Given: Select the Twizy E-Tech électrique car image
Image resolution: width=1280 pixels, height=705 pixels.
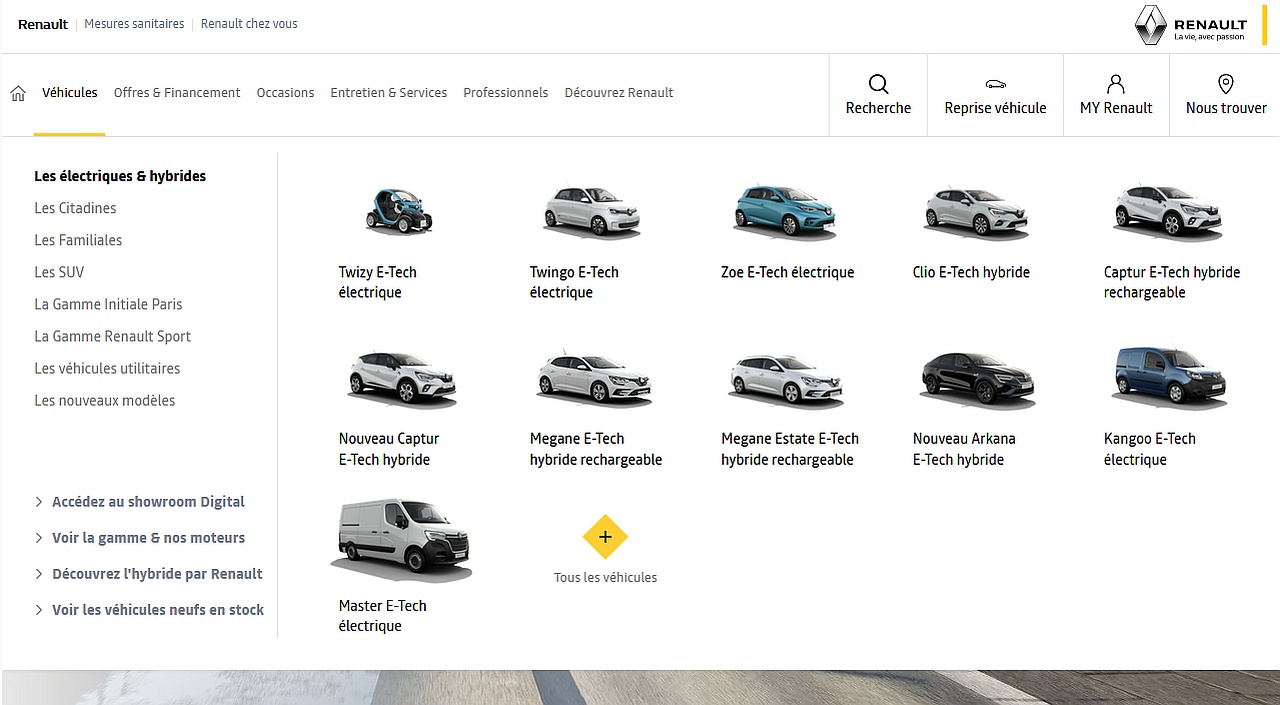Looking at the screenshot, I should tap(398, 211).
